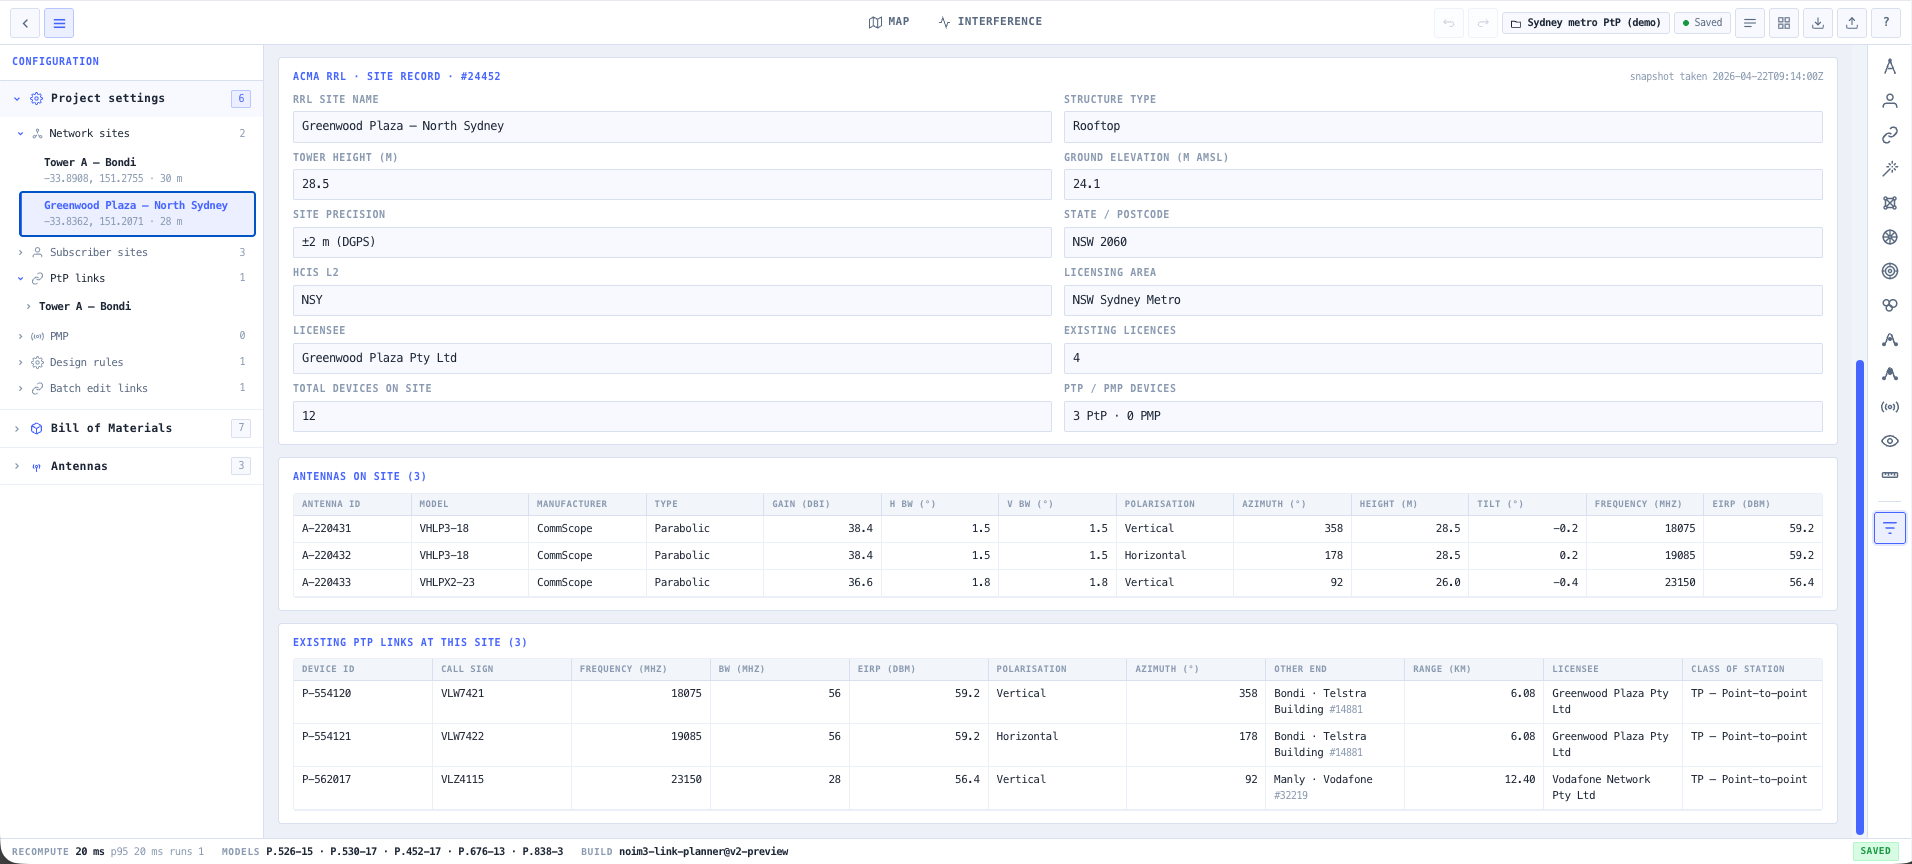Click the State / Postcode field
The width and height of the screenshot is (1912, 864).
coord(1443,243)
